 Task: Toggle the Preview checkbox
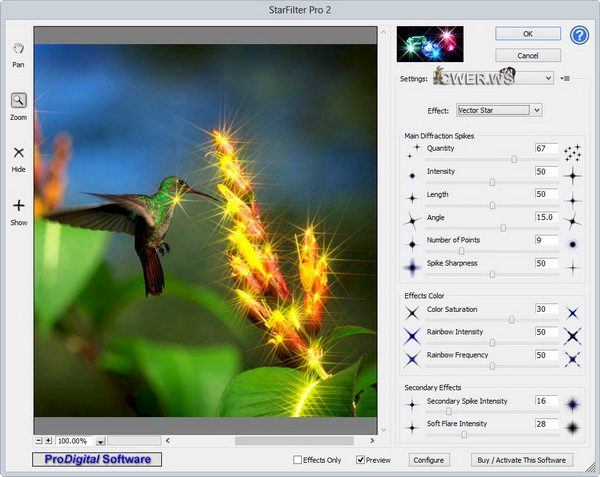pyautogui.click(x=361, y=460)
